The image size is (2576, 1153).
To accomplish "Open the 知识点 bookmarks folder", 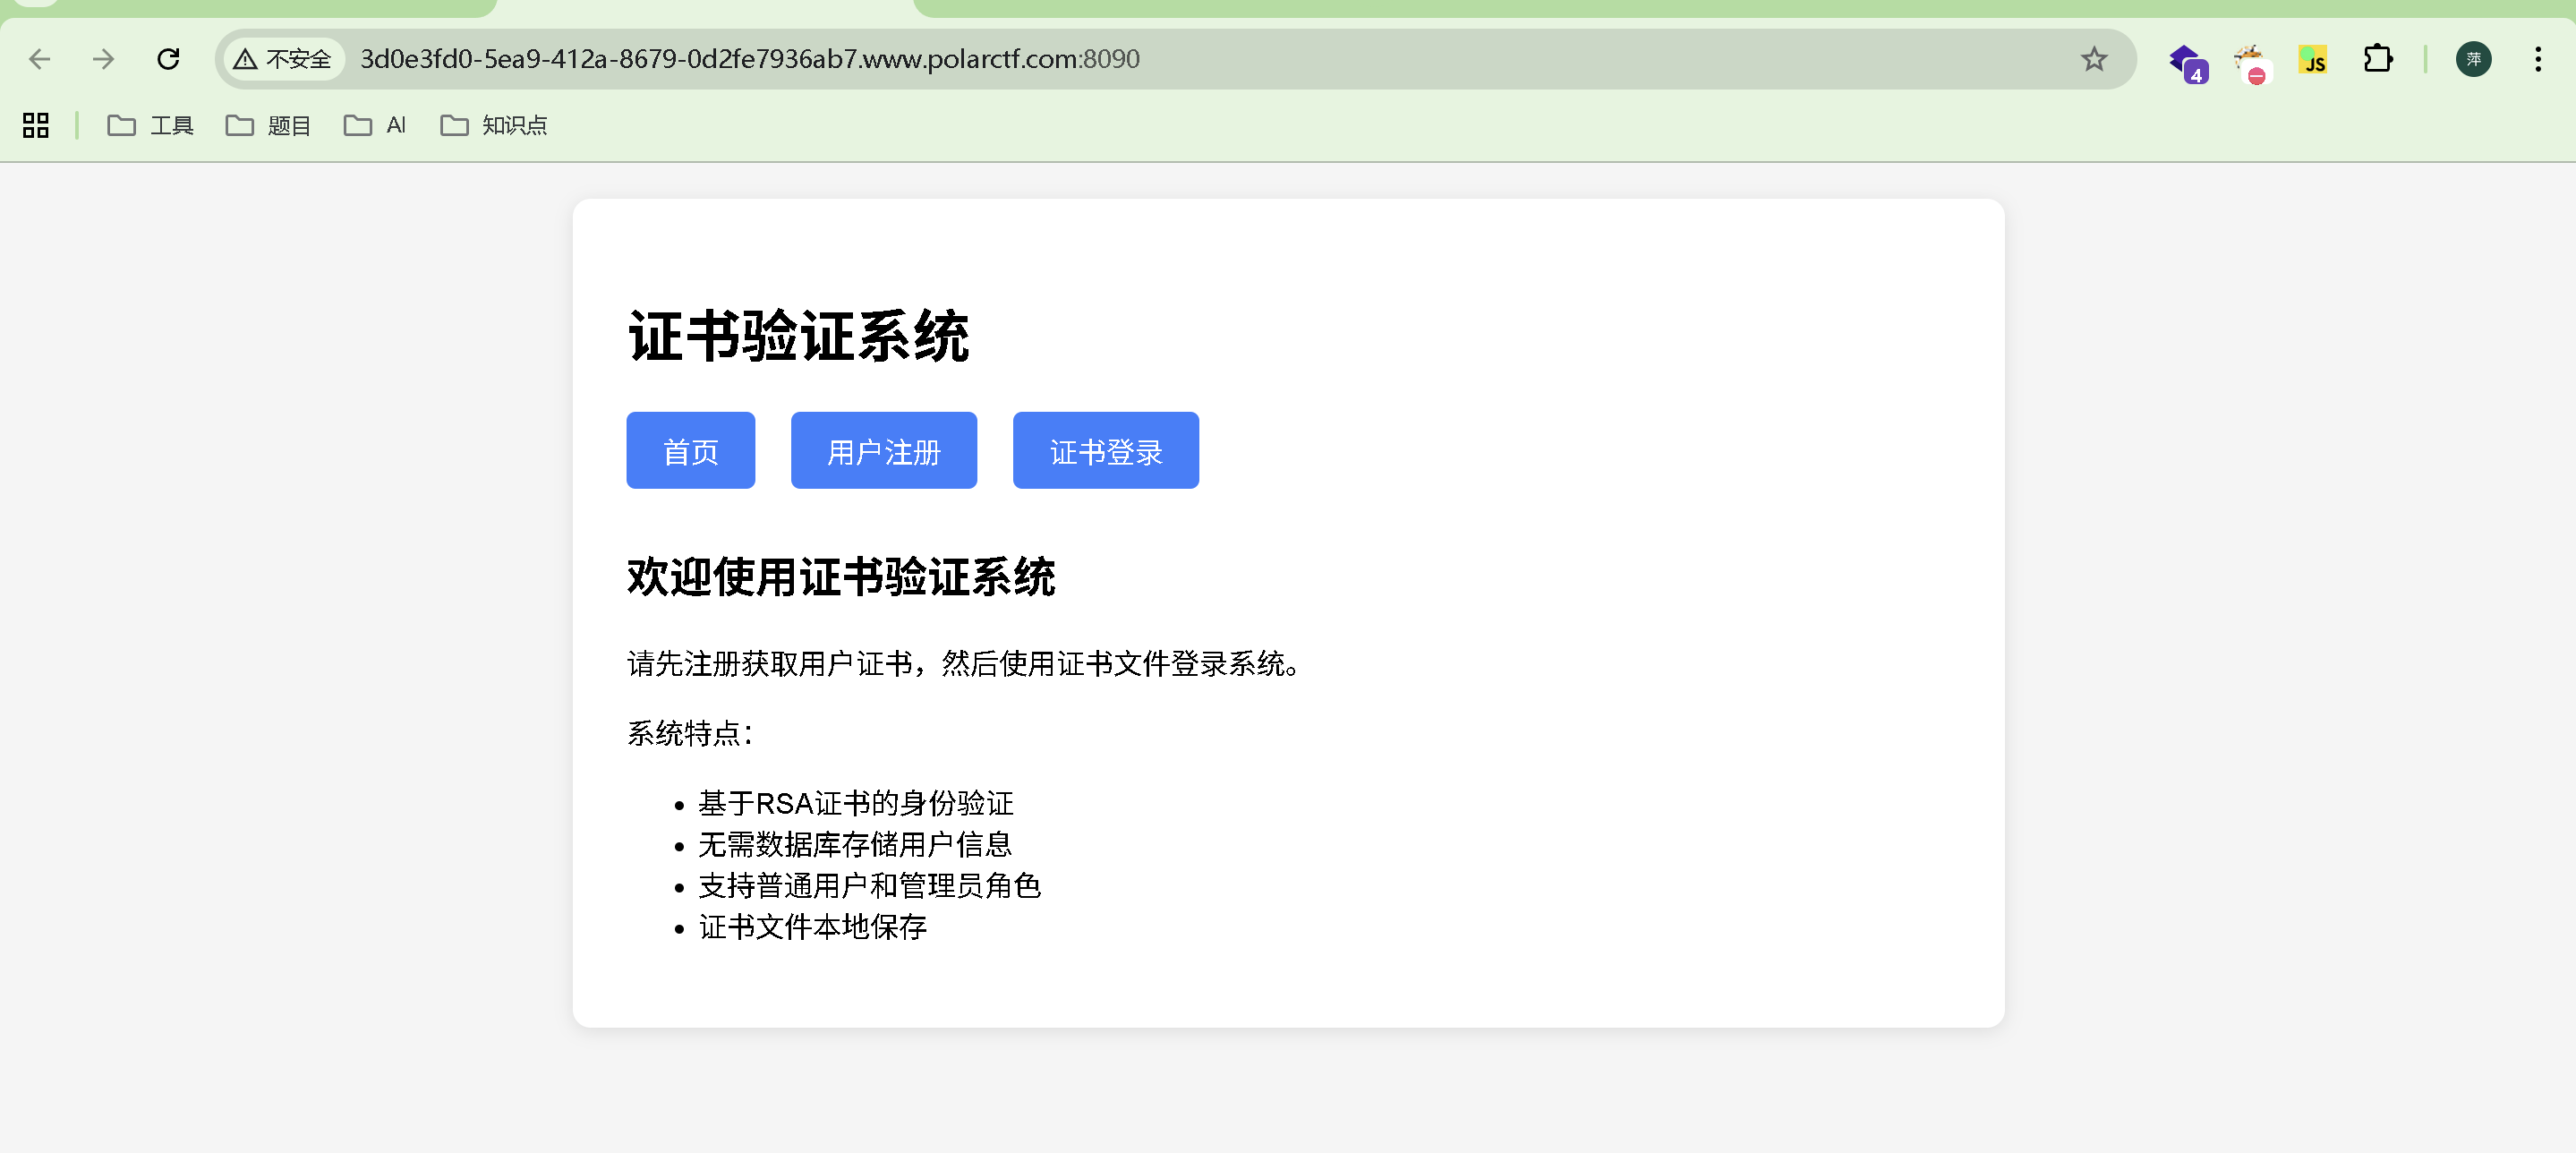I will 494,125.
